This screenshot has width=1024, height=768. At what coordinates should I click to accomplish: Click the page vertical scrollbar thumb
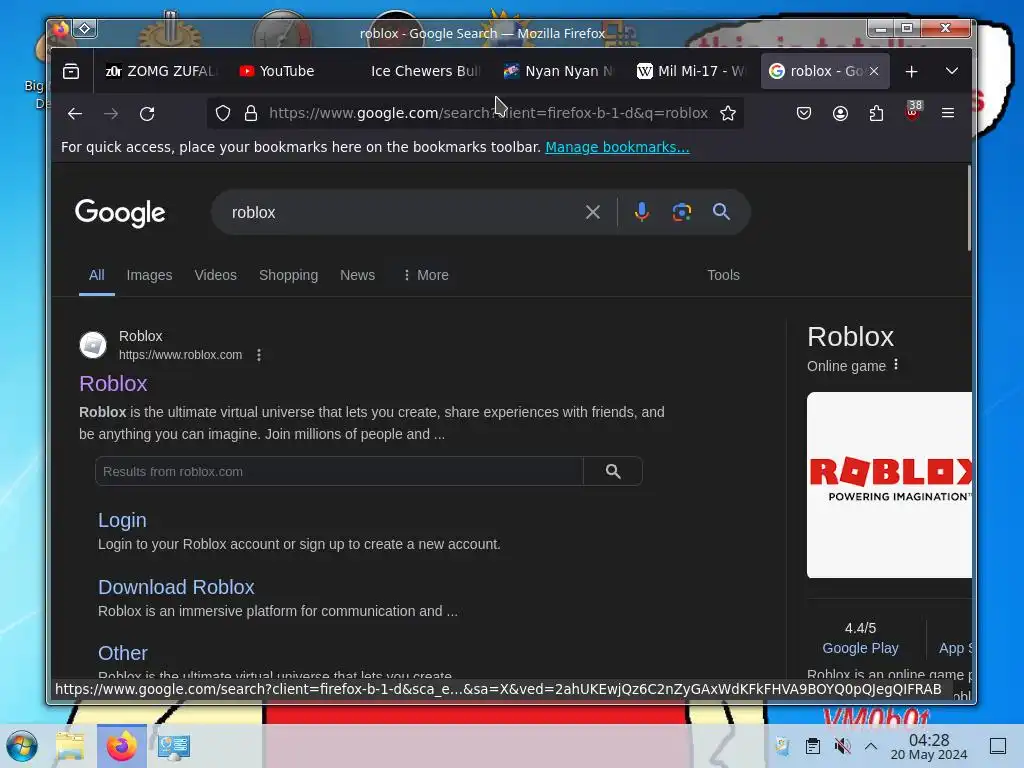click(x=969, y=208)
